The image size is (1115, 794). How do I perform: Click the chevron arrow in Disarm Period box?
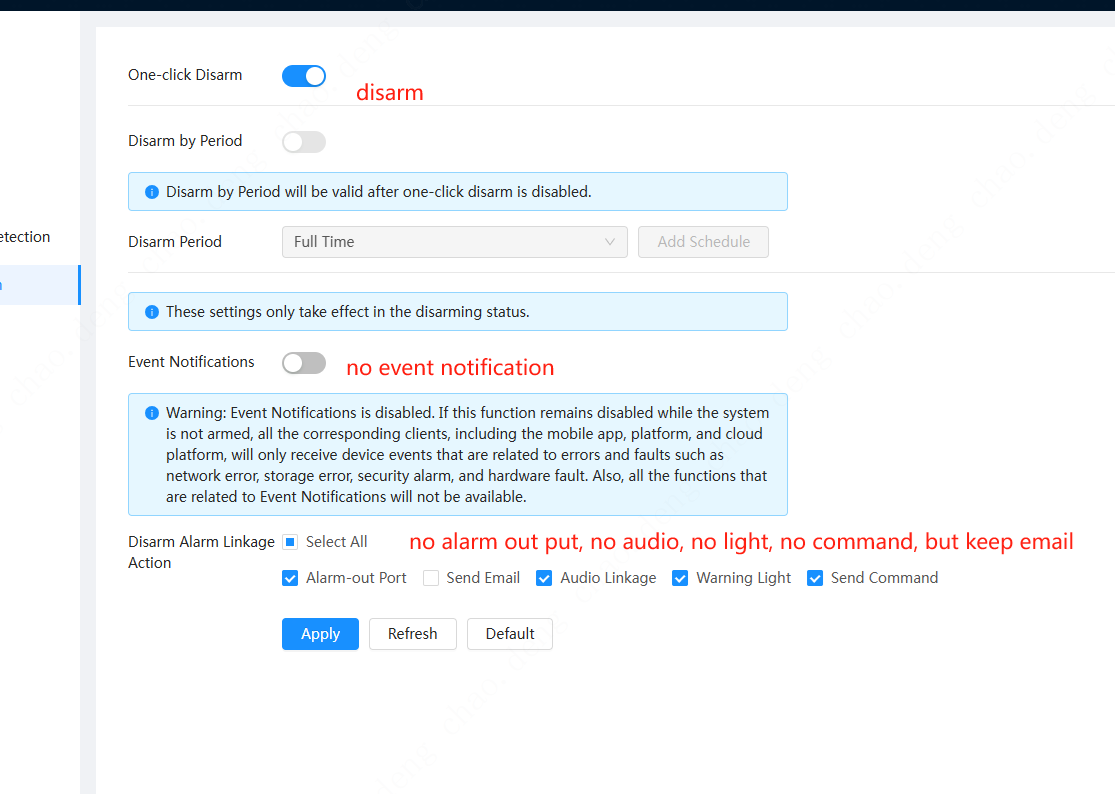[x=610, y=242]
